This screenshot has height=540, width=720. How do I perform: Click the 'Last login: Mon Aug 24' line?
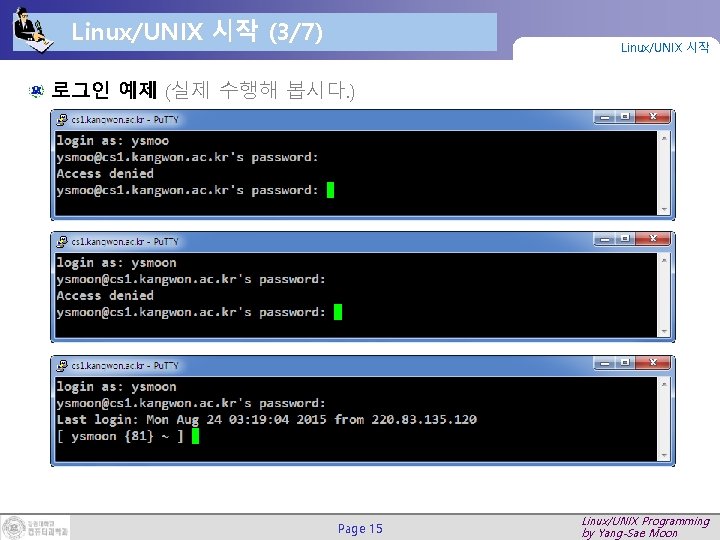tap(267, 420)
